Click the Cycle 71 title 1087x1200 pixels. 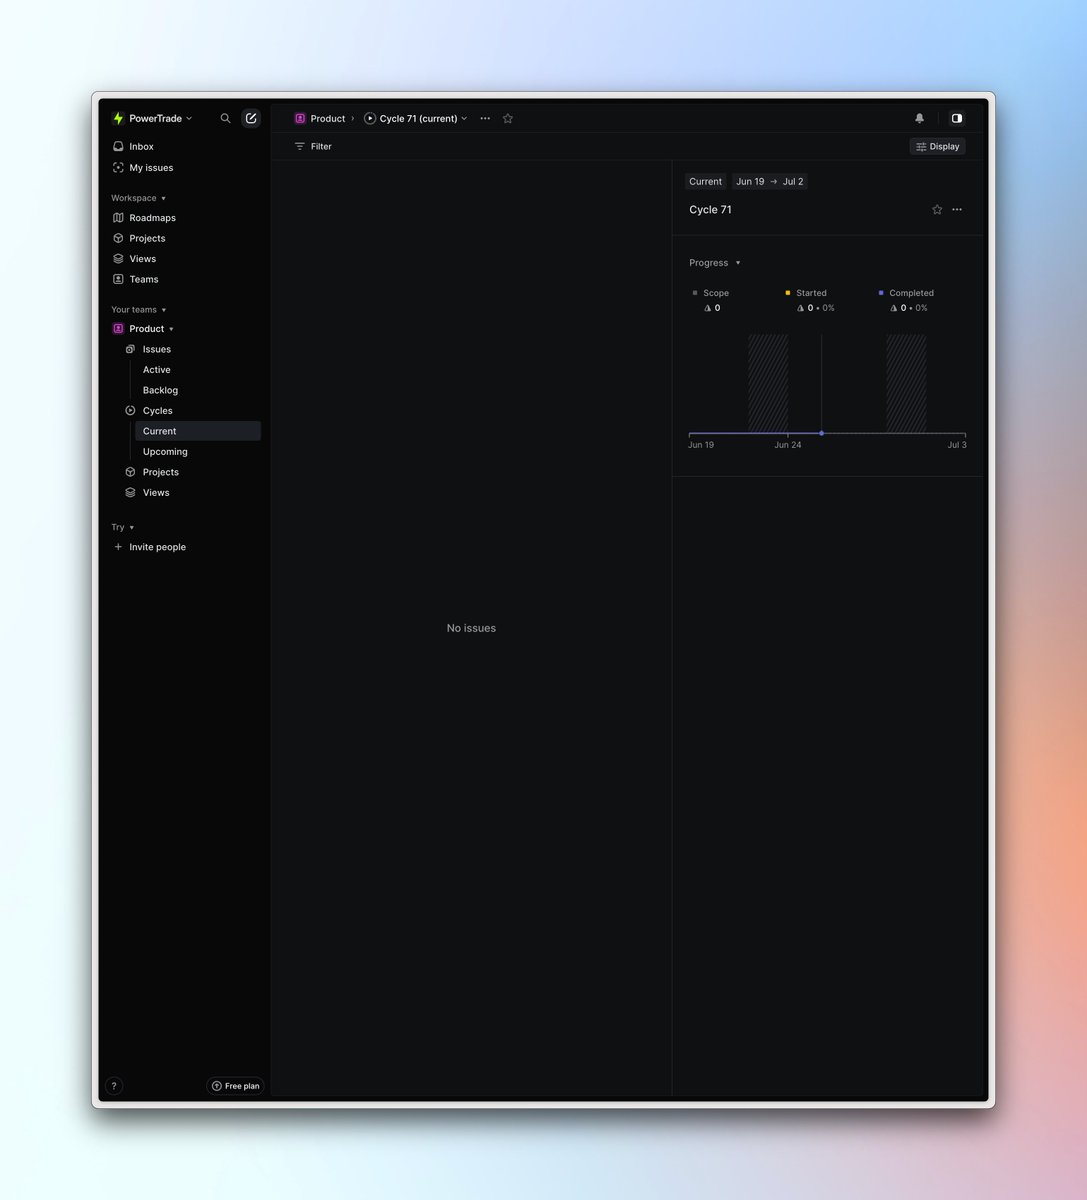pos(710,210)
